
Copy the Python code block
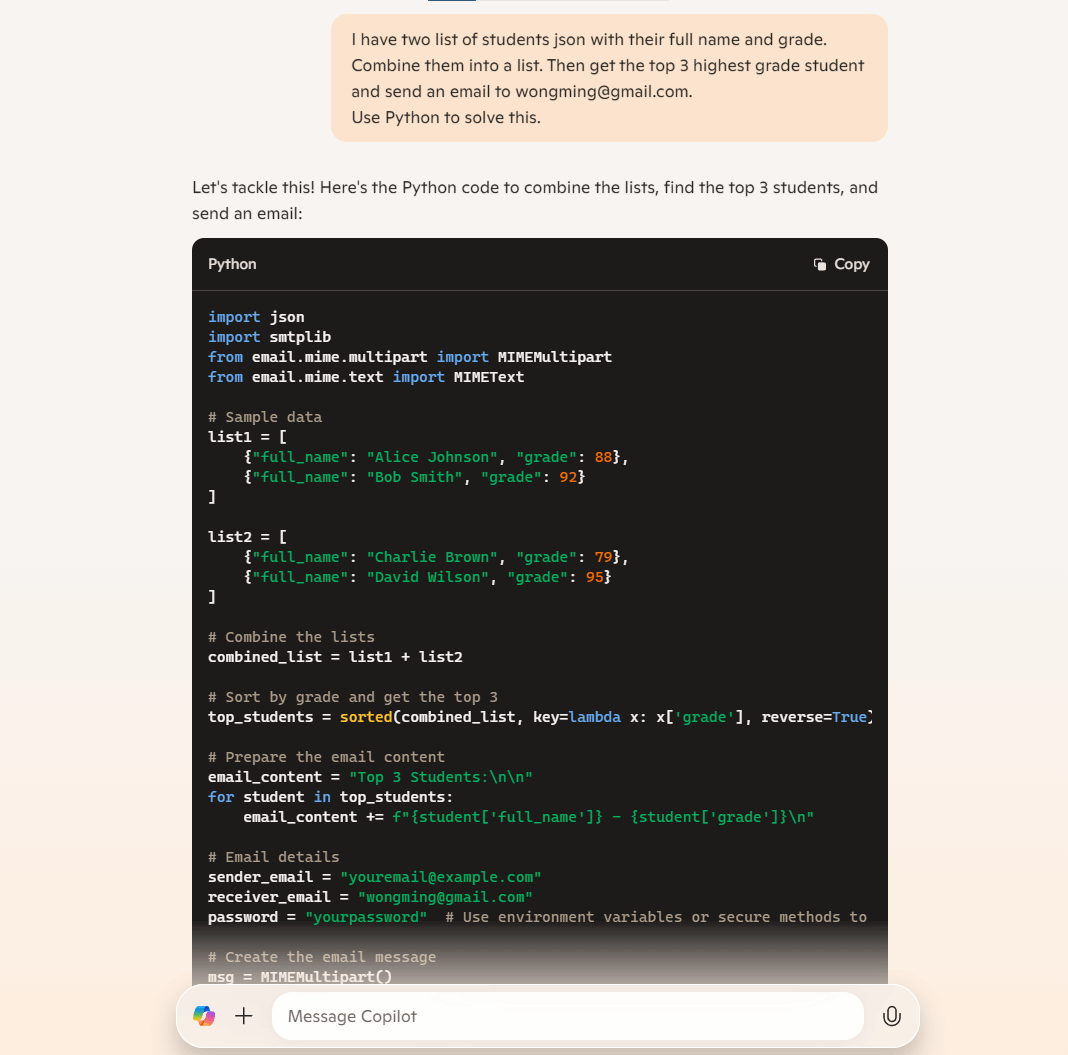point(842,264)
